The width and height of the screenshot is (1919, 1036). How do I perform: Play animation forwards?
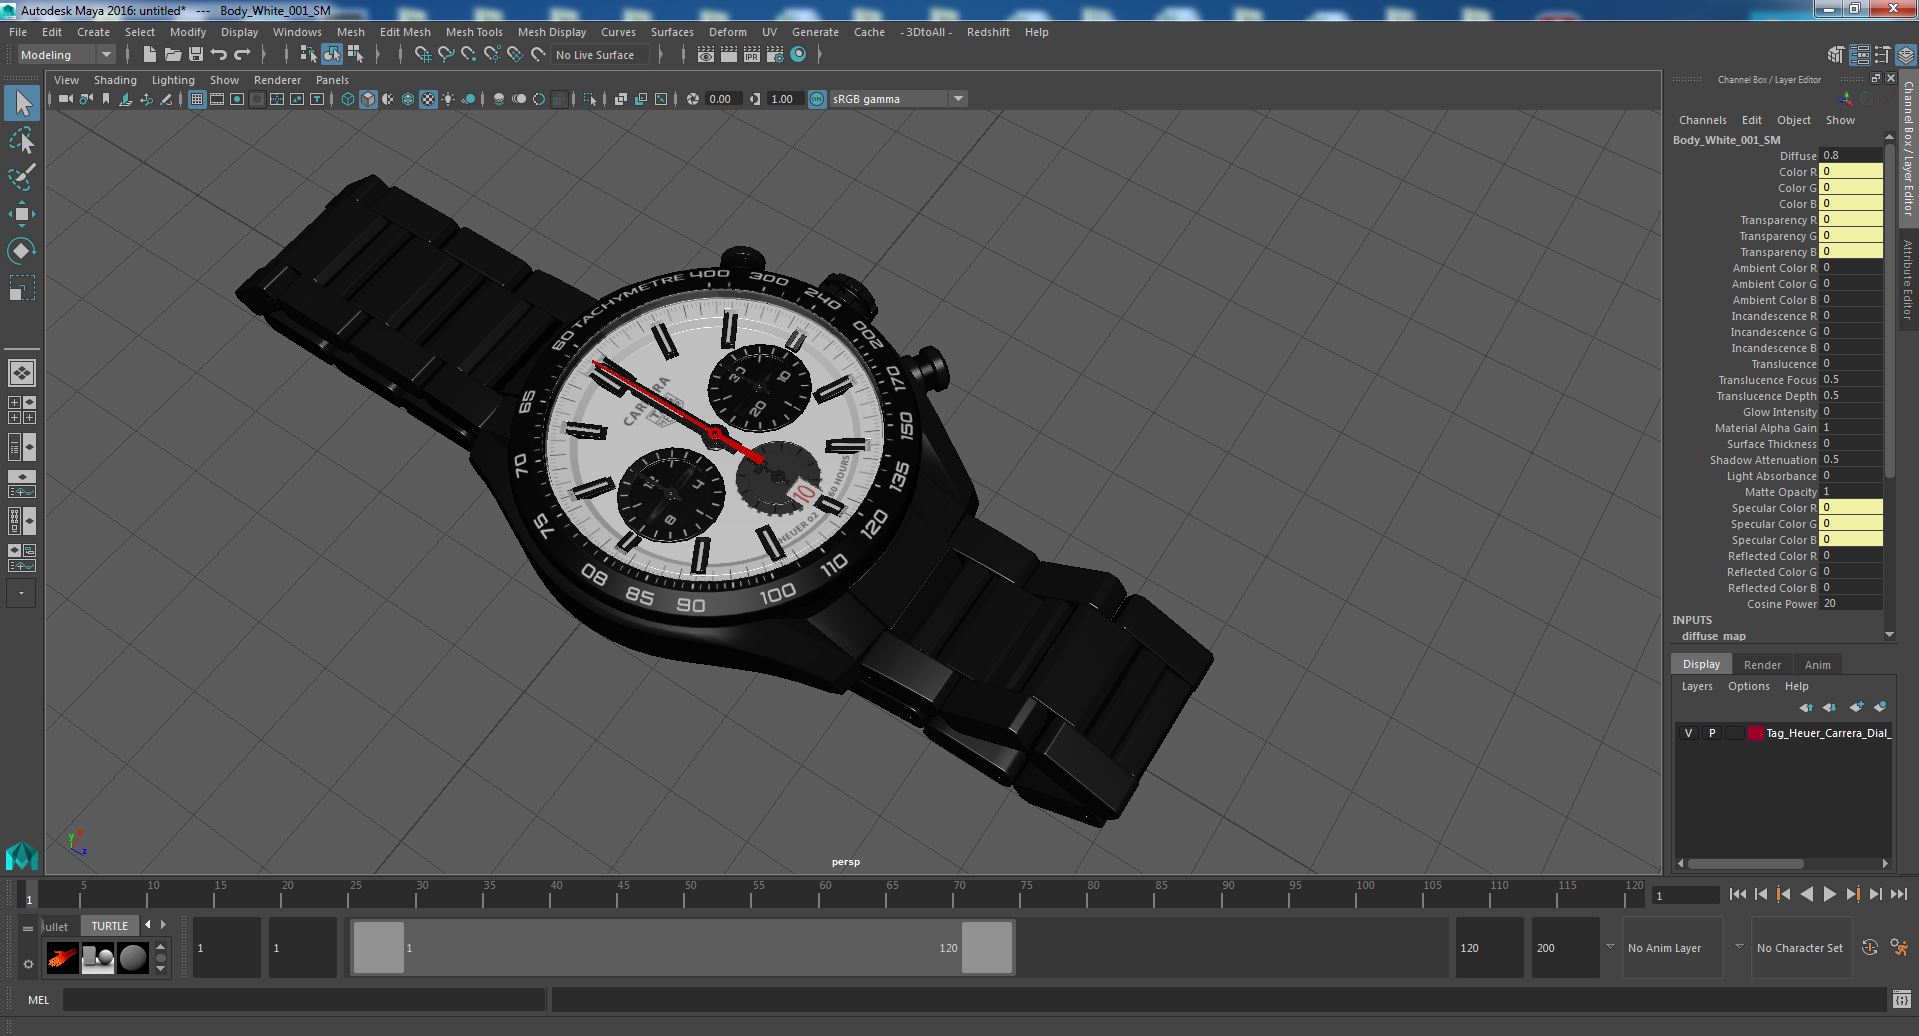point(1830,895)
